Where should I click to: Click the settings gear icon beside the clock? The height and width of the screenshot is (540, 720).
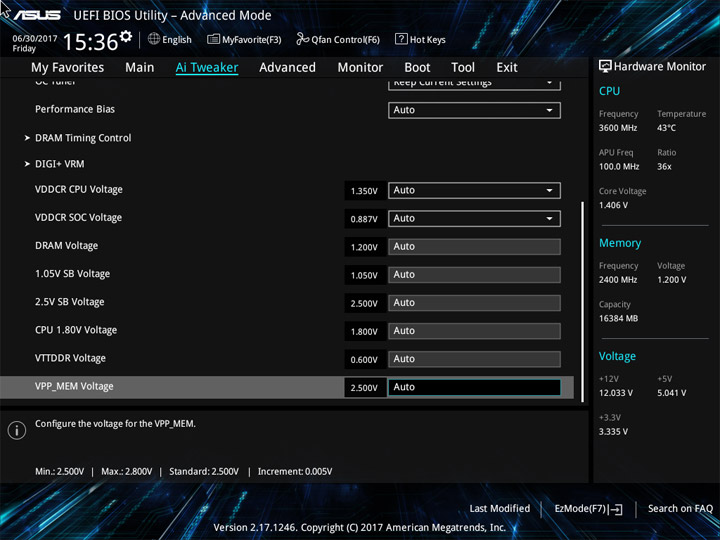coord(125,36)
